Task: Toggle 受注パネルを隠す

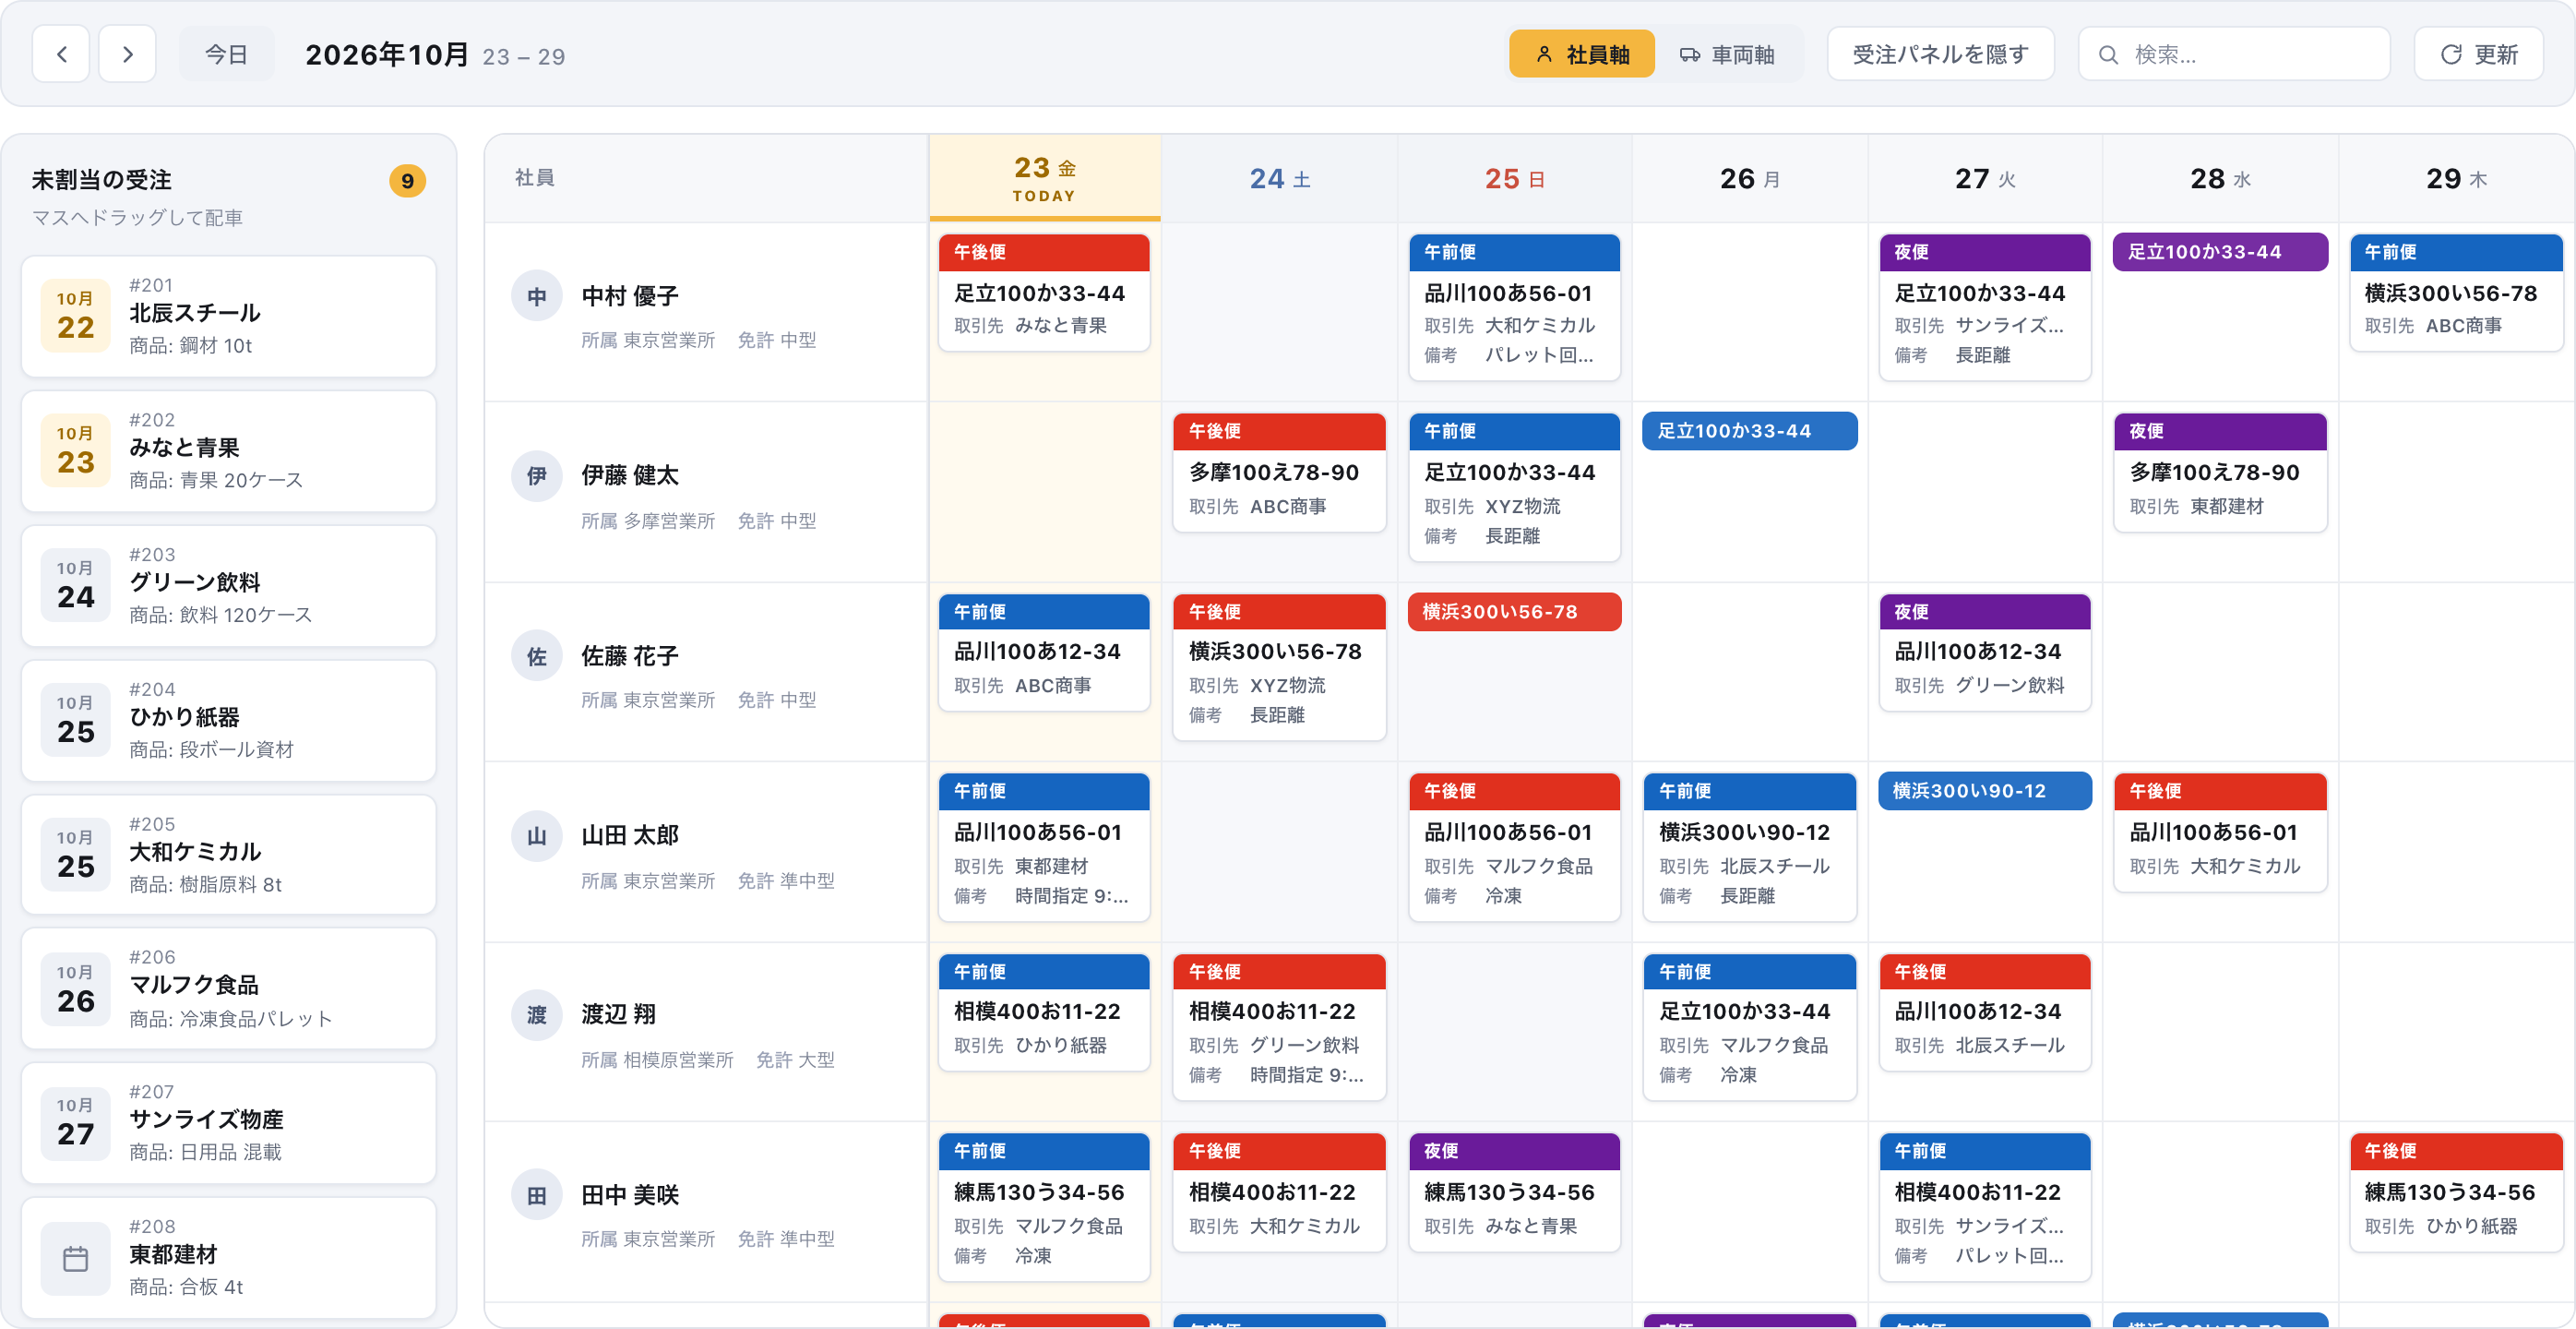Action: click(x=1941, y=54)
